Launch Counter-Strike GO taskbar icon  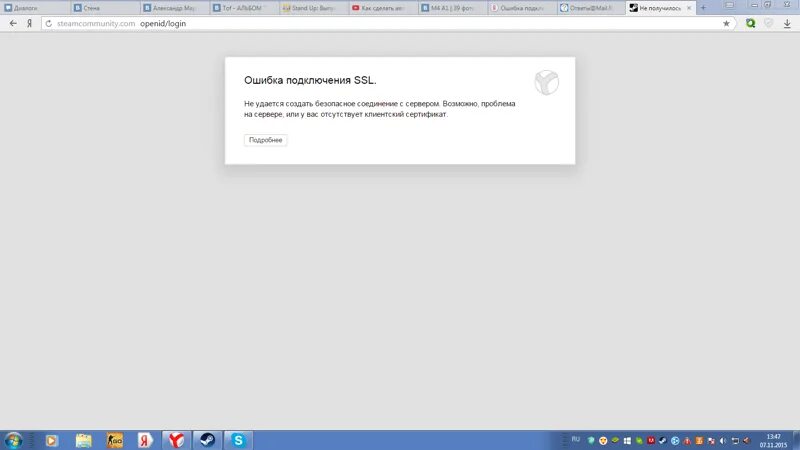pyautogui.click(x=115, y=440)
